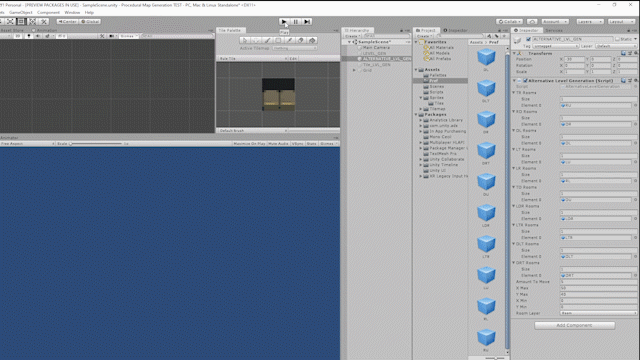This screenshot has width=640, height=360.
Task: Click the Add Component button
Action: click(x=574, y=325)
